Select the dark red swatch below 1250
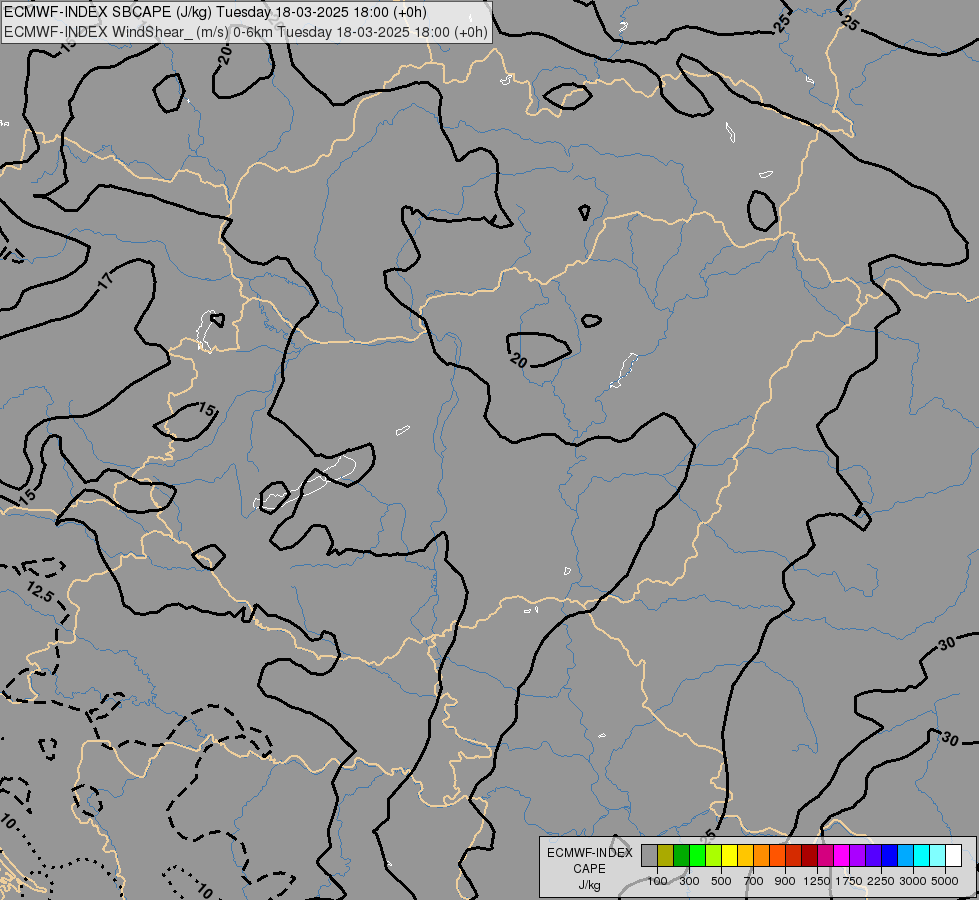The image size is (979, 900). tap(809, 856)
